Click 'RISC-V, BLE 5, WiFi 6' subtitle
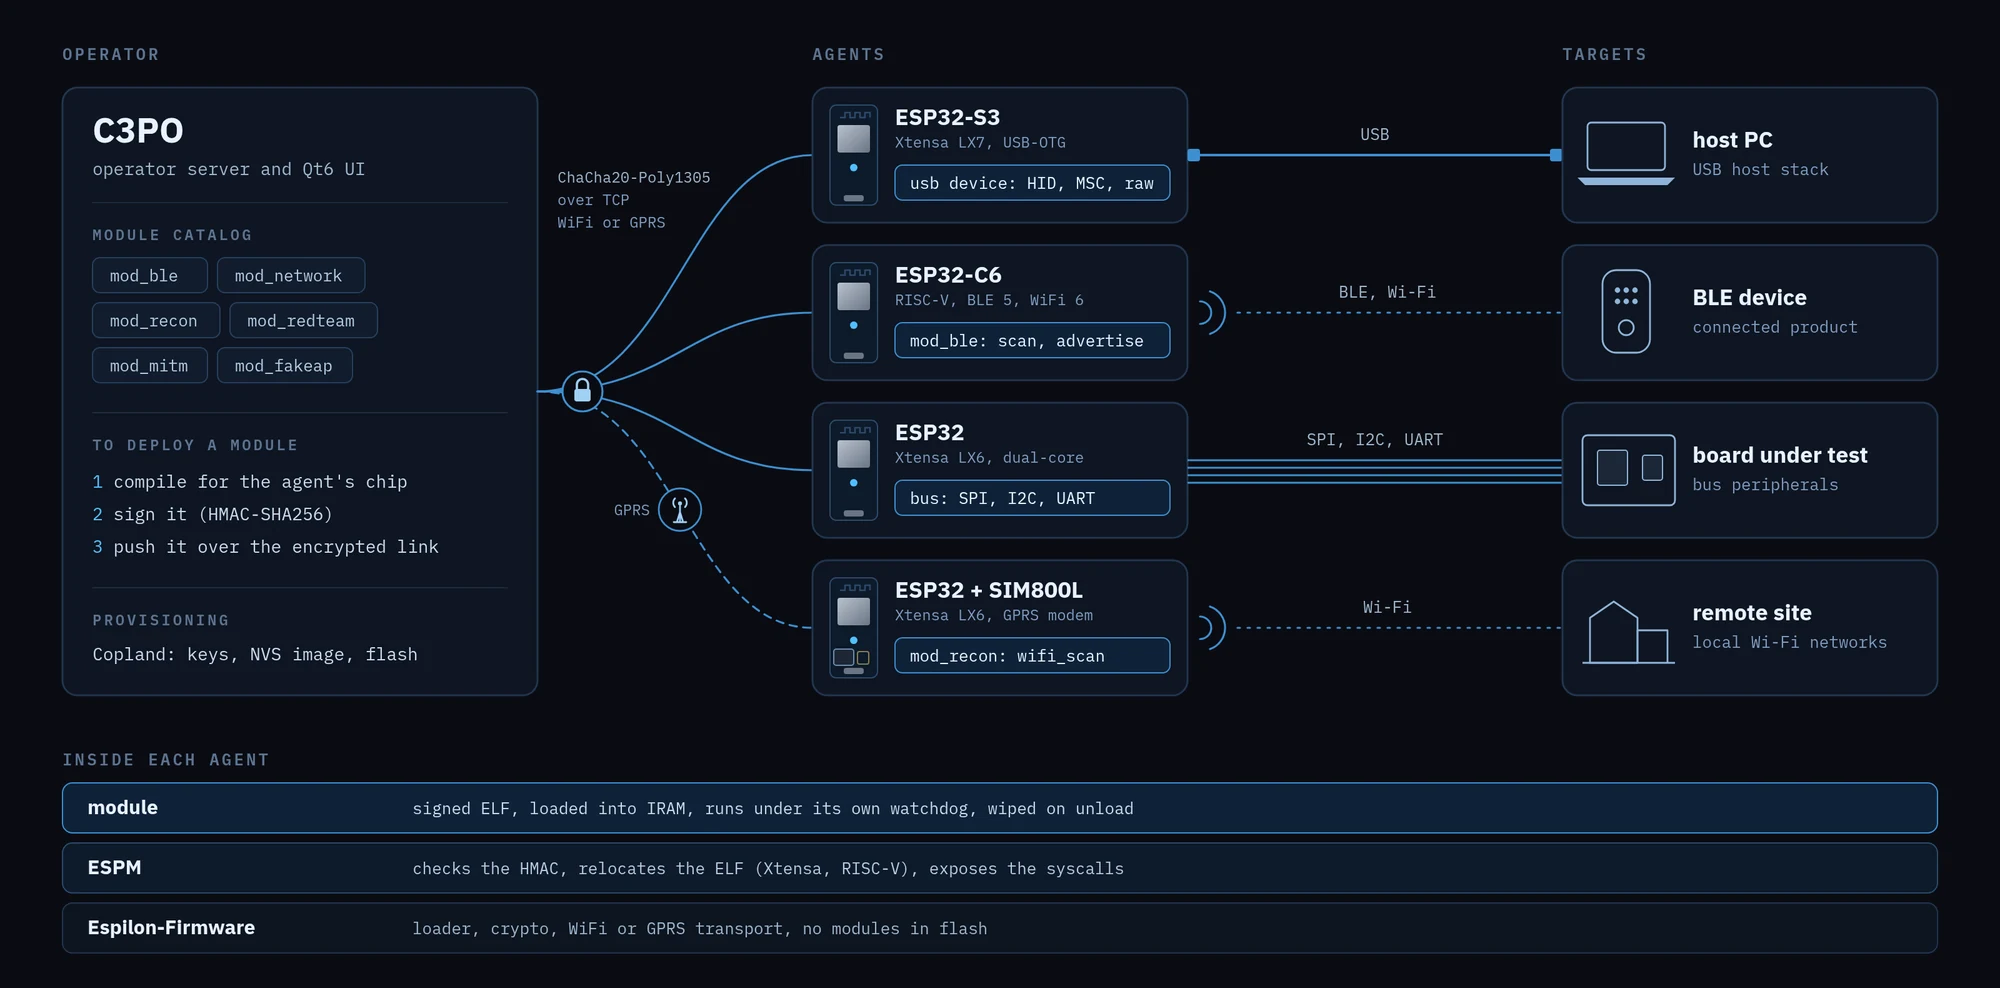The width and height of the screenshot is (2000, 988). 989,300
